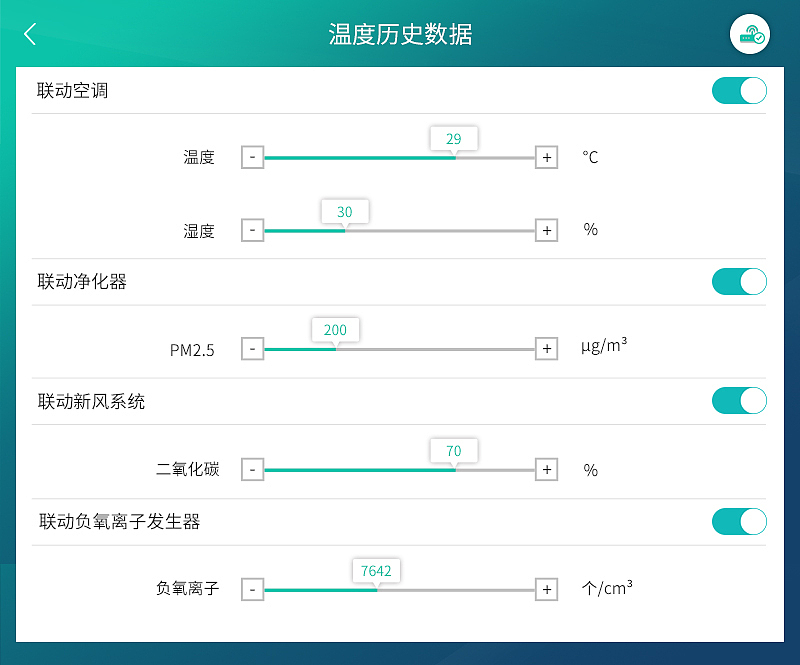Disable the 联动空调 switch
Viewport: 800px width, 665px height.
(x=738, y=90)
